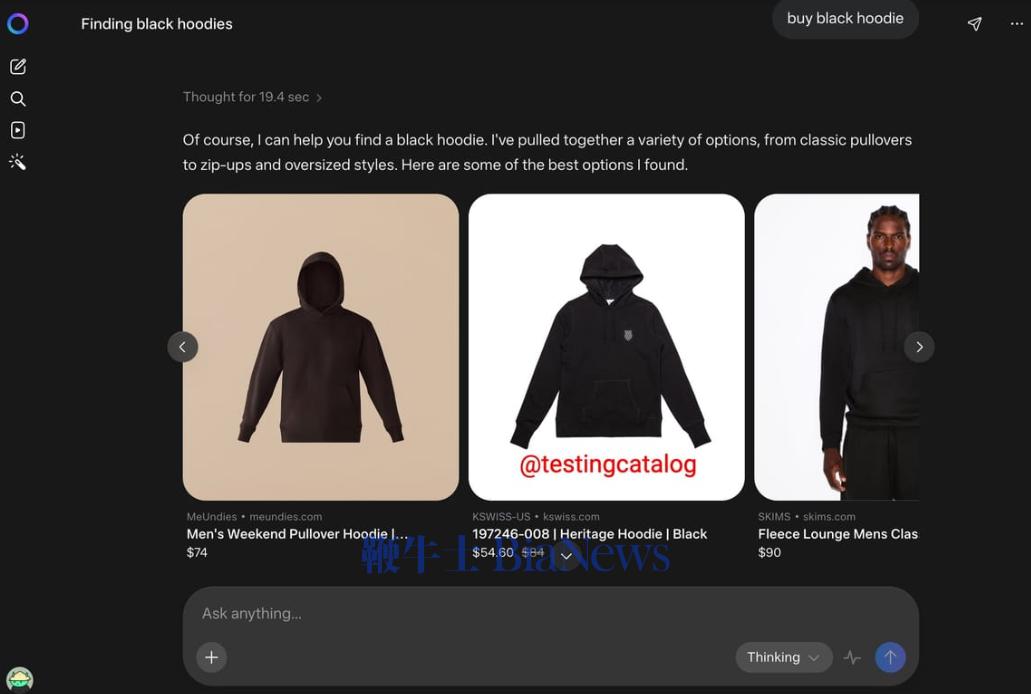
Task: Expand the 'Thought for 19.4 sec' details
Action: tap(252, 97)
